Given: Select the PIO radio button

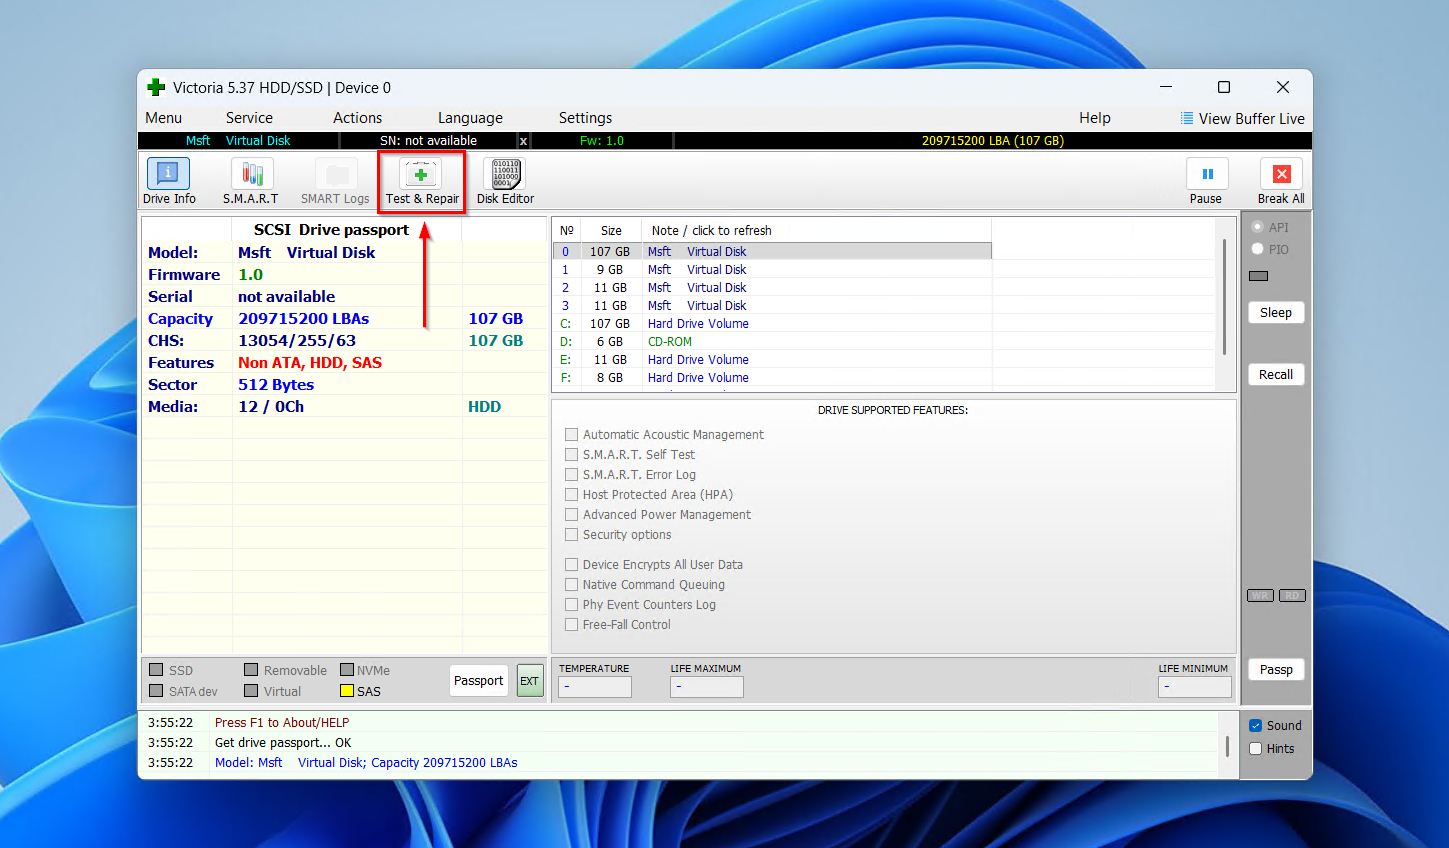Looking at the screenshot, I should coord(1258,249).
